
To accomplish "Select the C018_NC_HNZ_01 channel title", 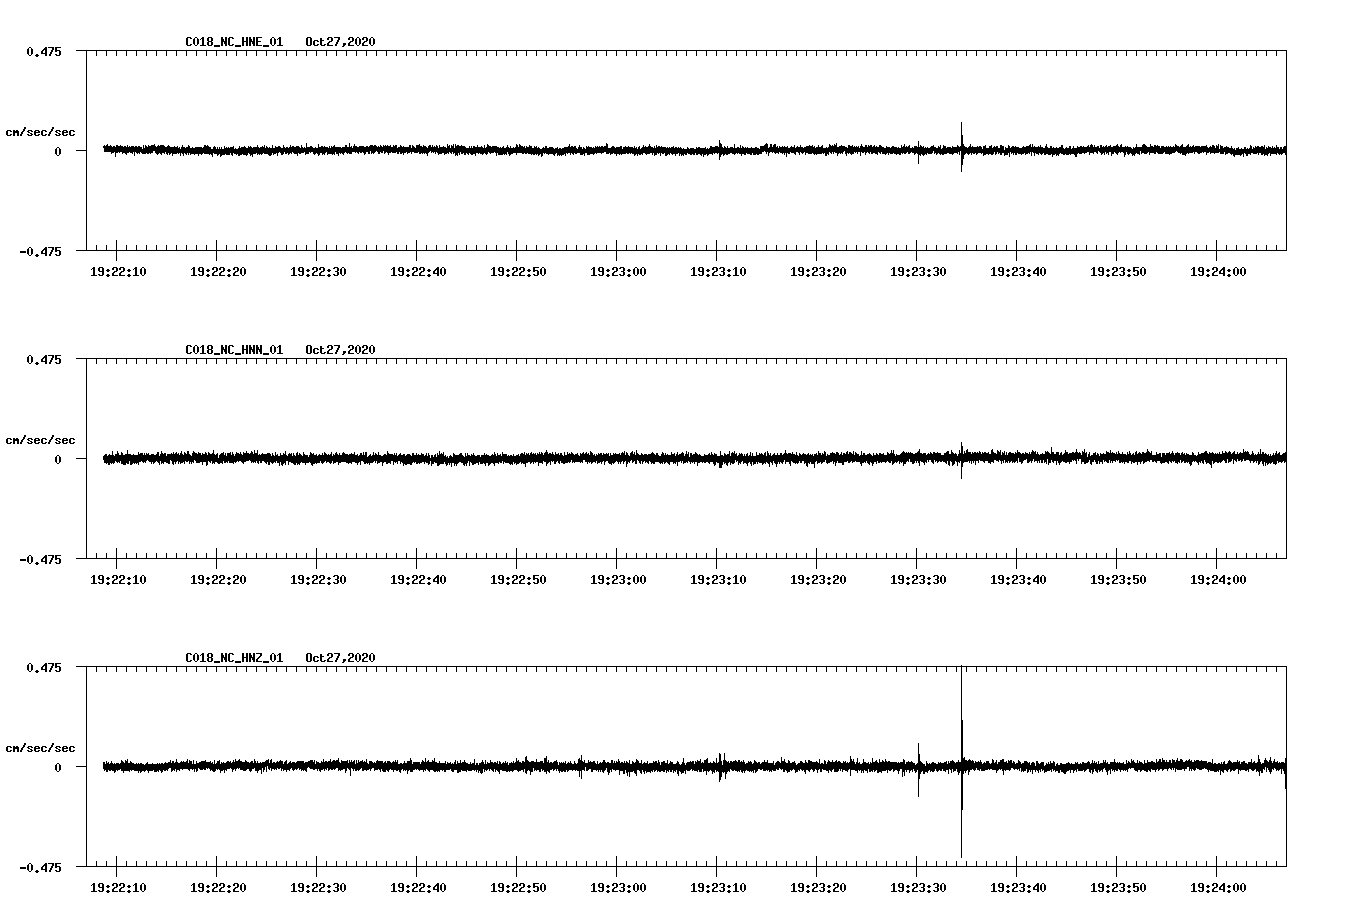I will click(x=232, y=657).
